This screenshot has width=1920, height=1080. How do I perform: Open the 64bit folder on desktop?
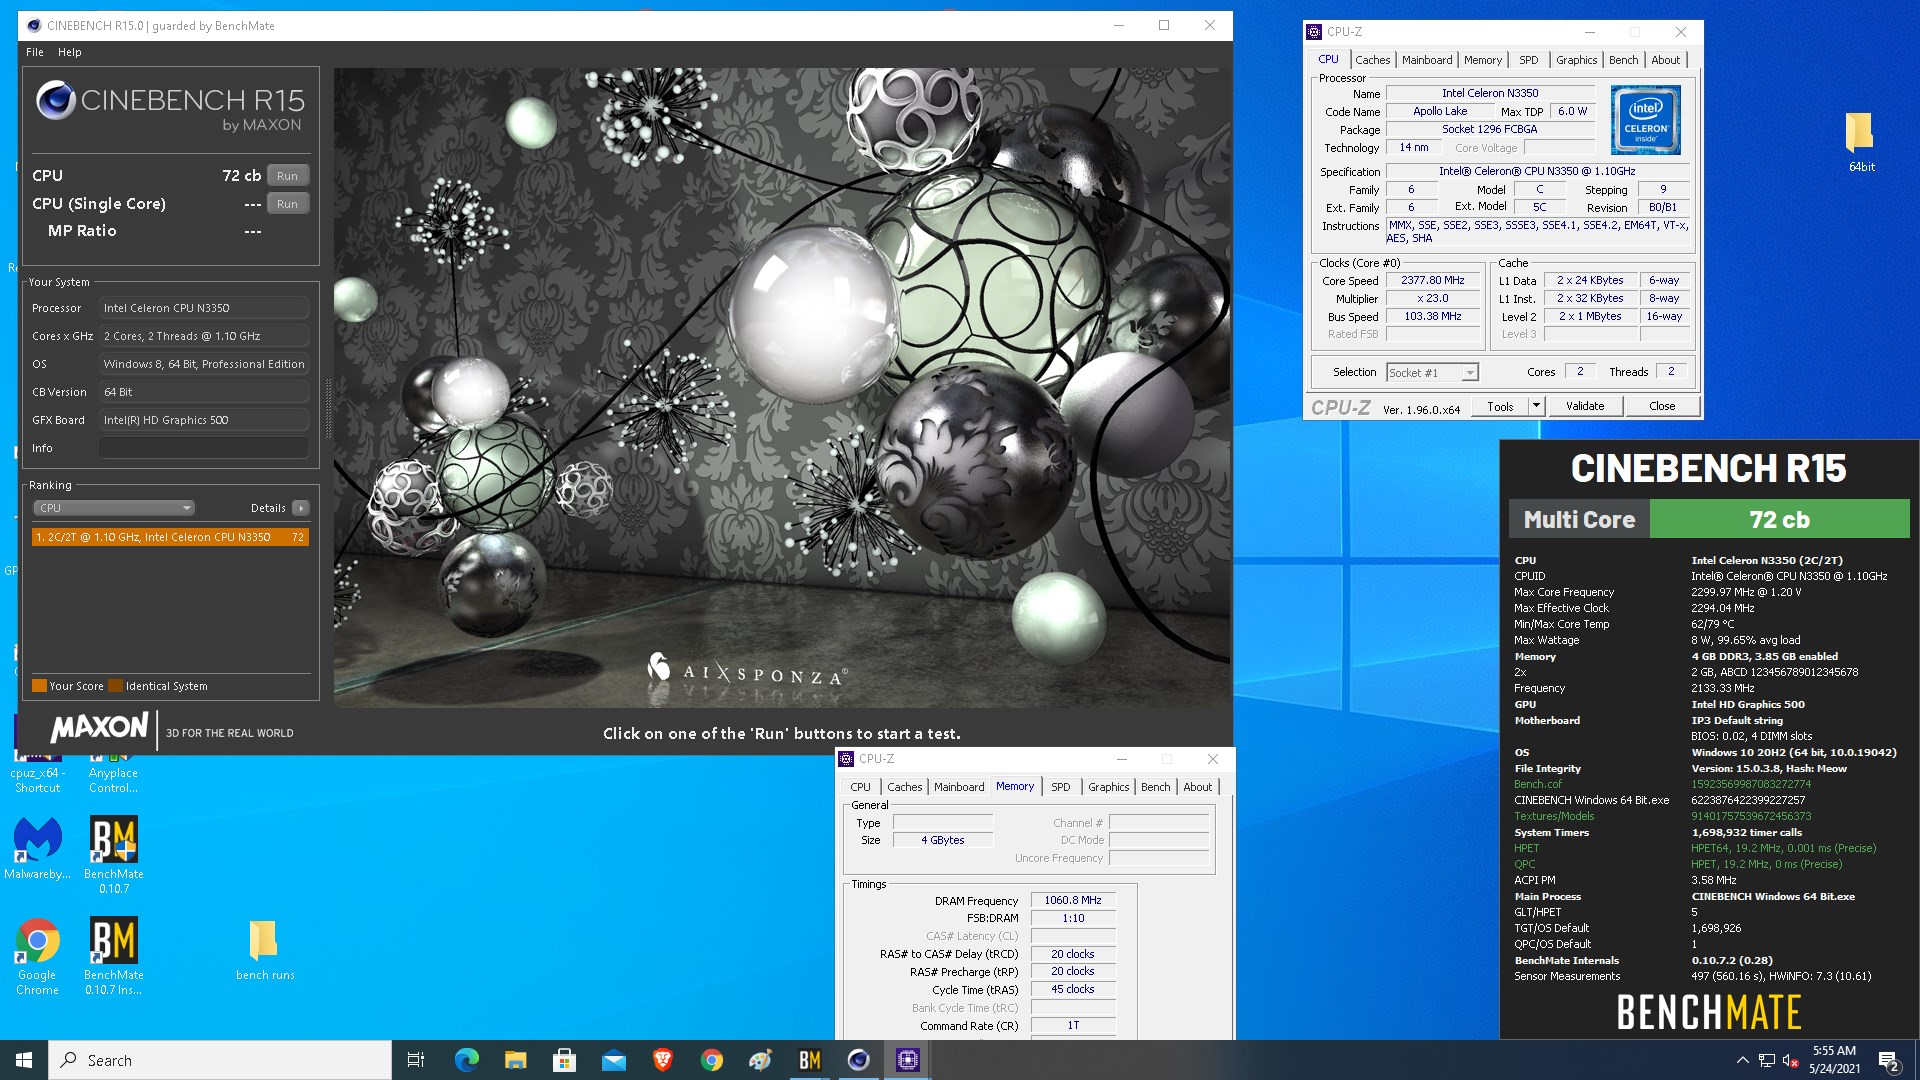click(1859, 142)
